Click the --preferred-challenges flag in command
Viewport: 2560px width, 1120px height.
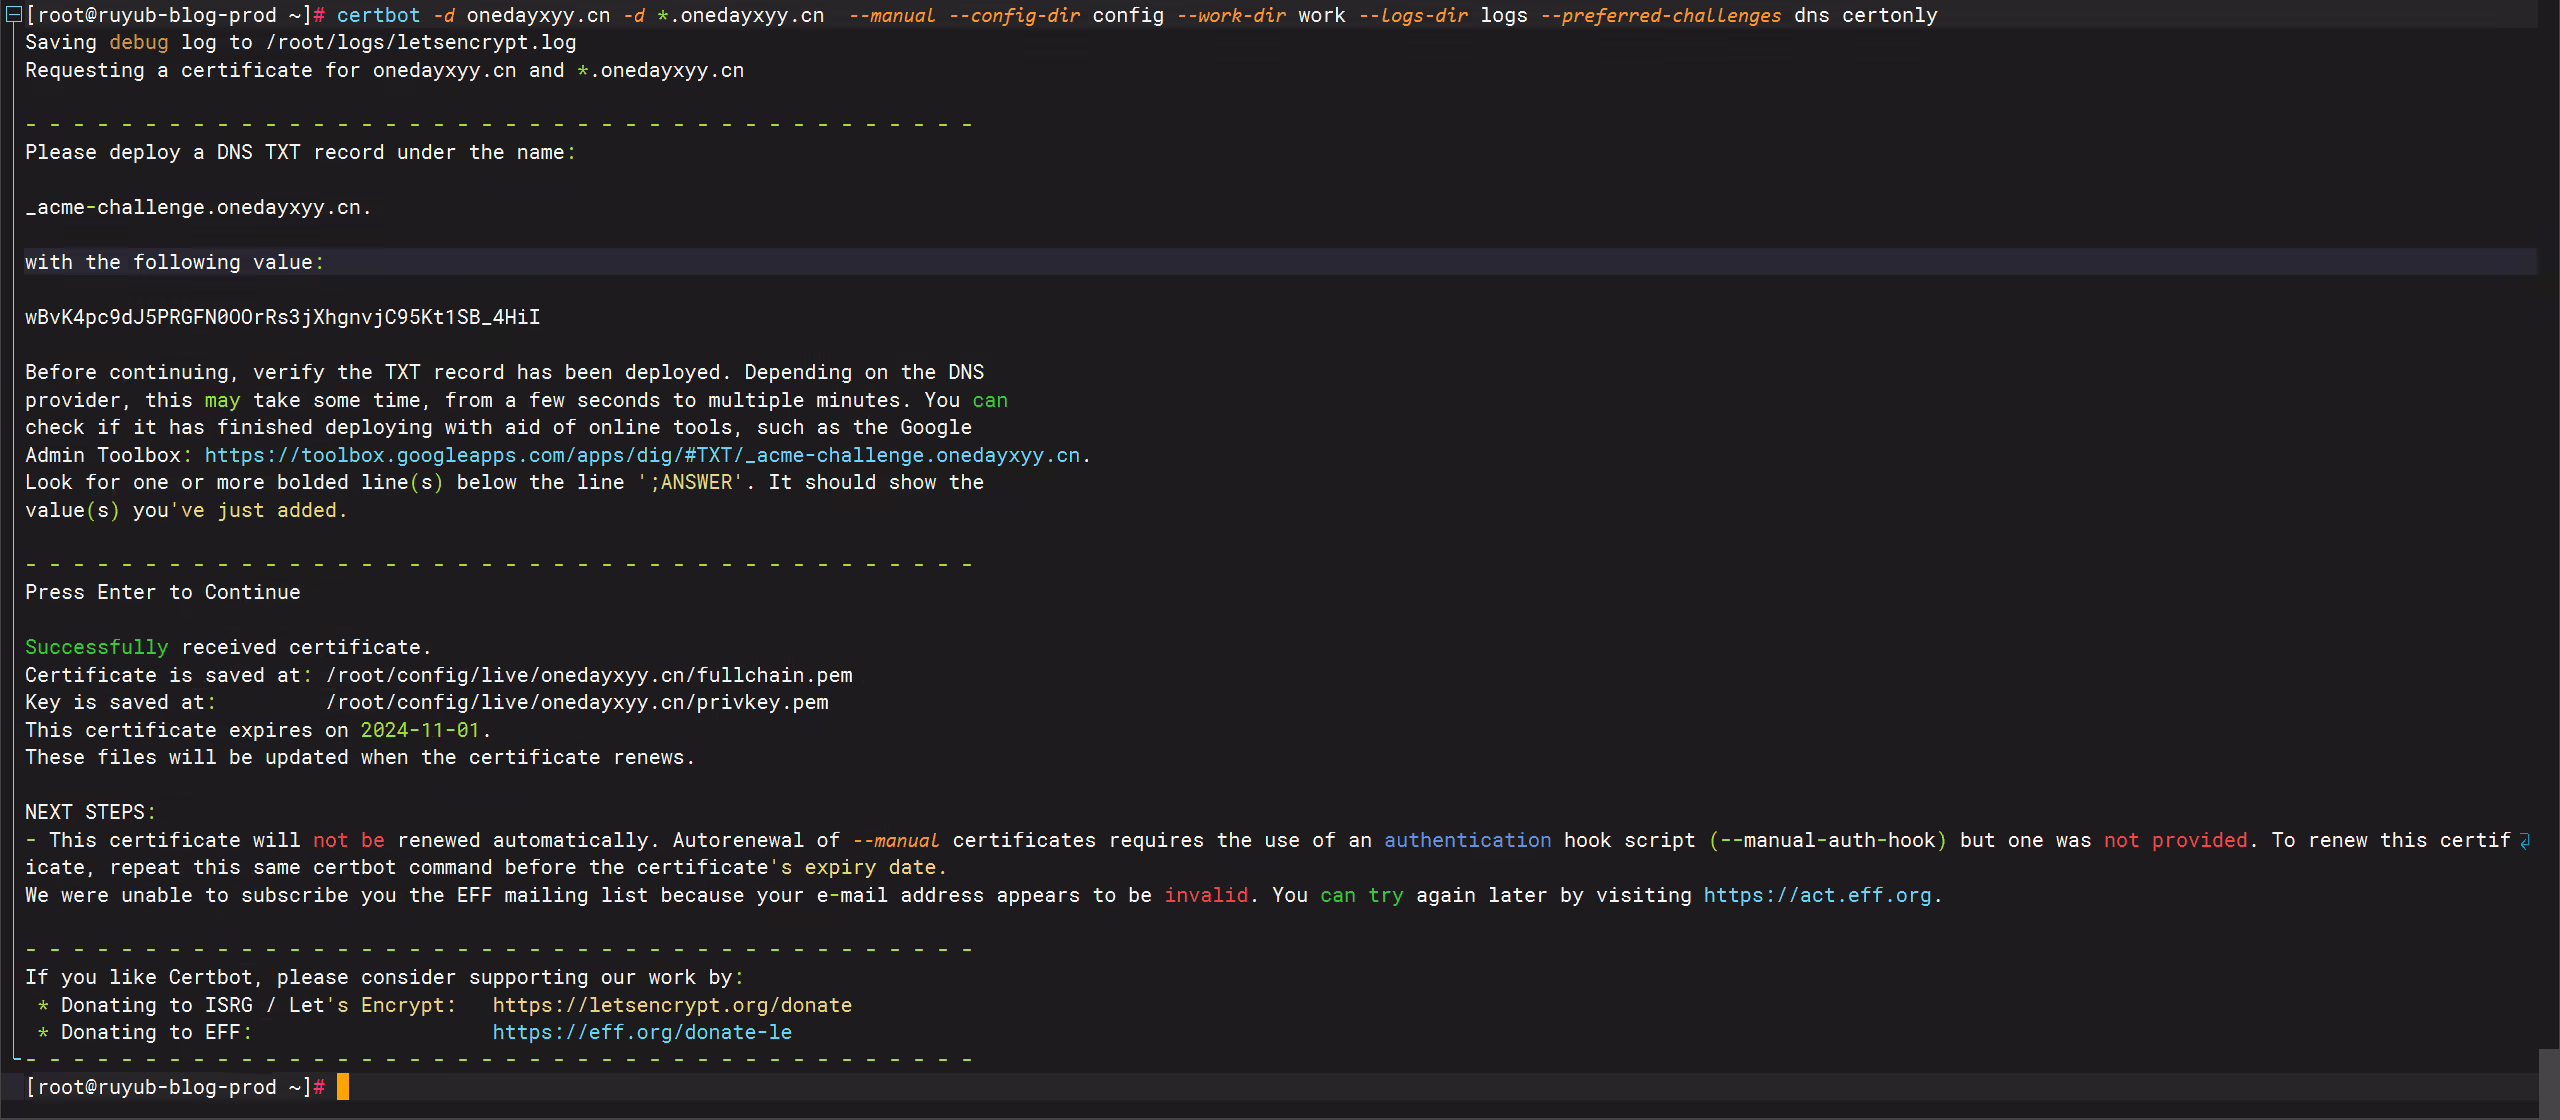1661,15
